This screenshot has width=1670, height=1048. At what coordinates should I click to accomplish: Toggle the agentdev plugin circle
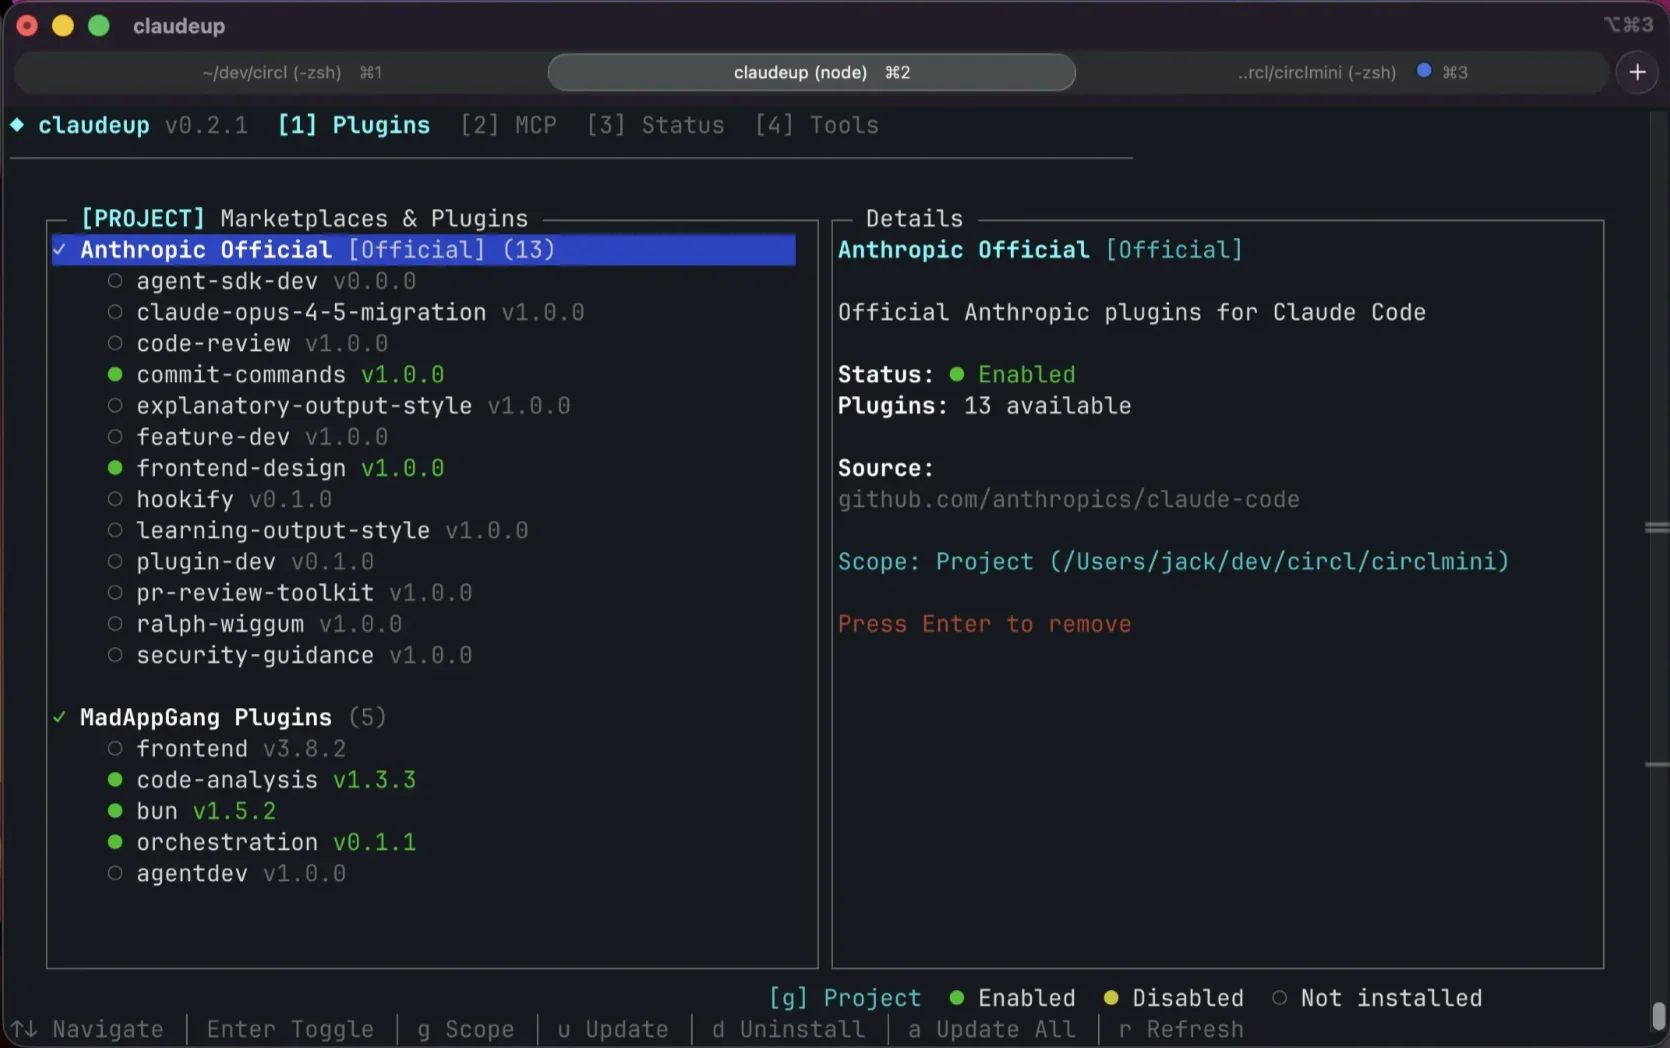coord(115,873)
